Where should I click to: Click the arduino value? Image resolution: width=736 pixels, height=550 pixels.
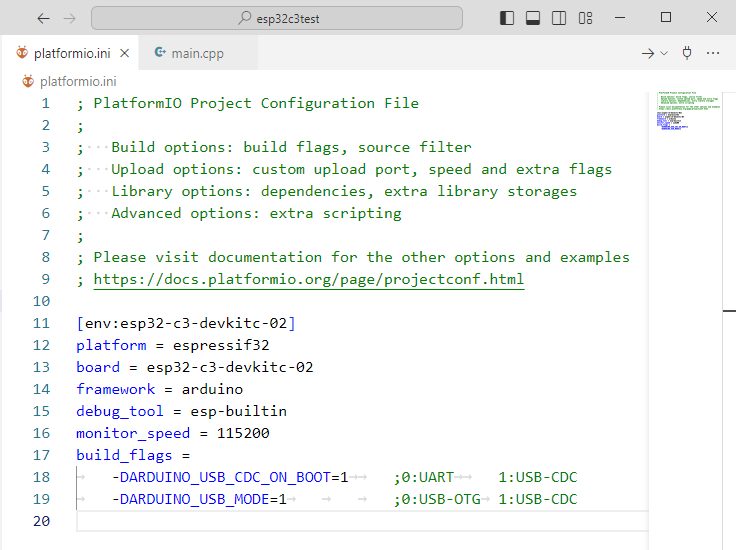point(212,389)
